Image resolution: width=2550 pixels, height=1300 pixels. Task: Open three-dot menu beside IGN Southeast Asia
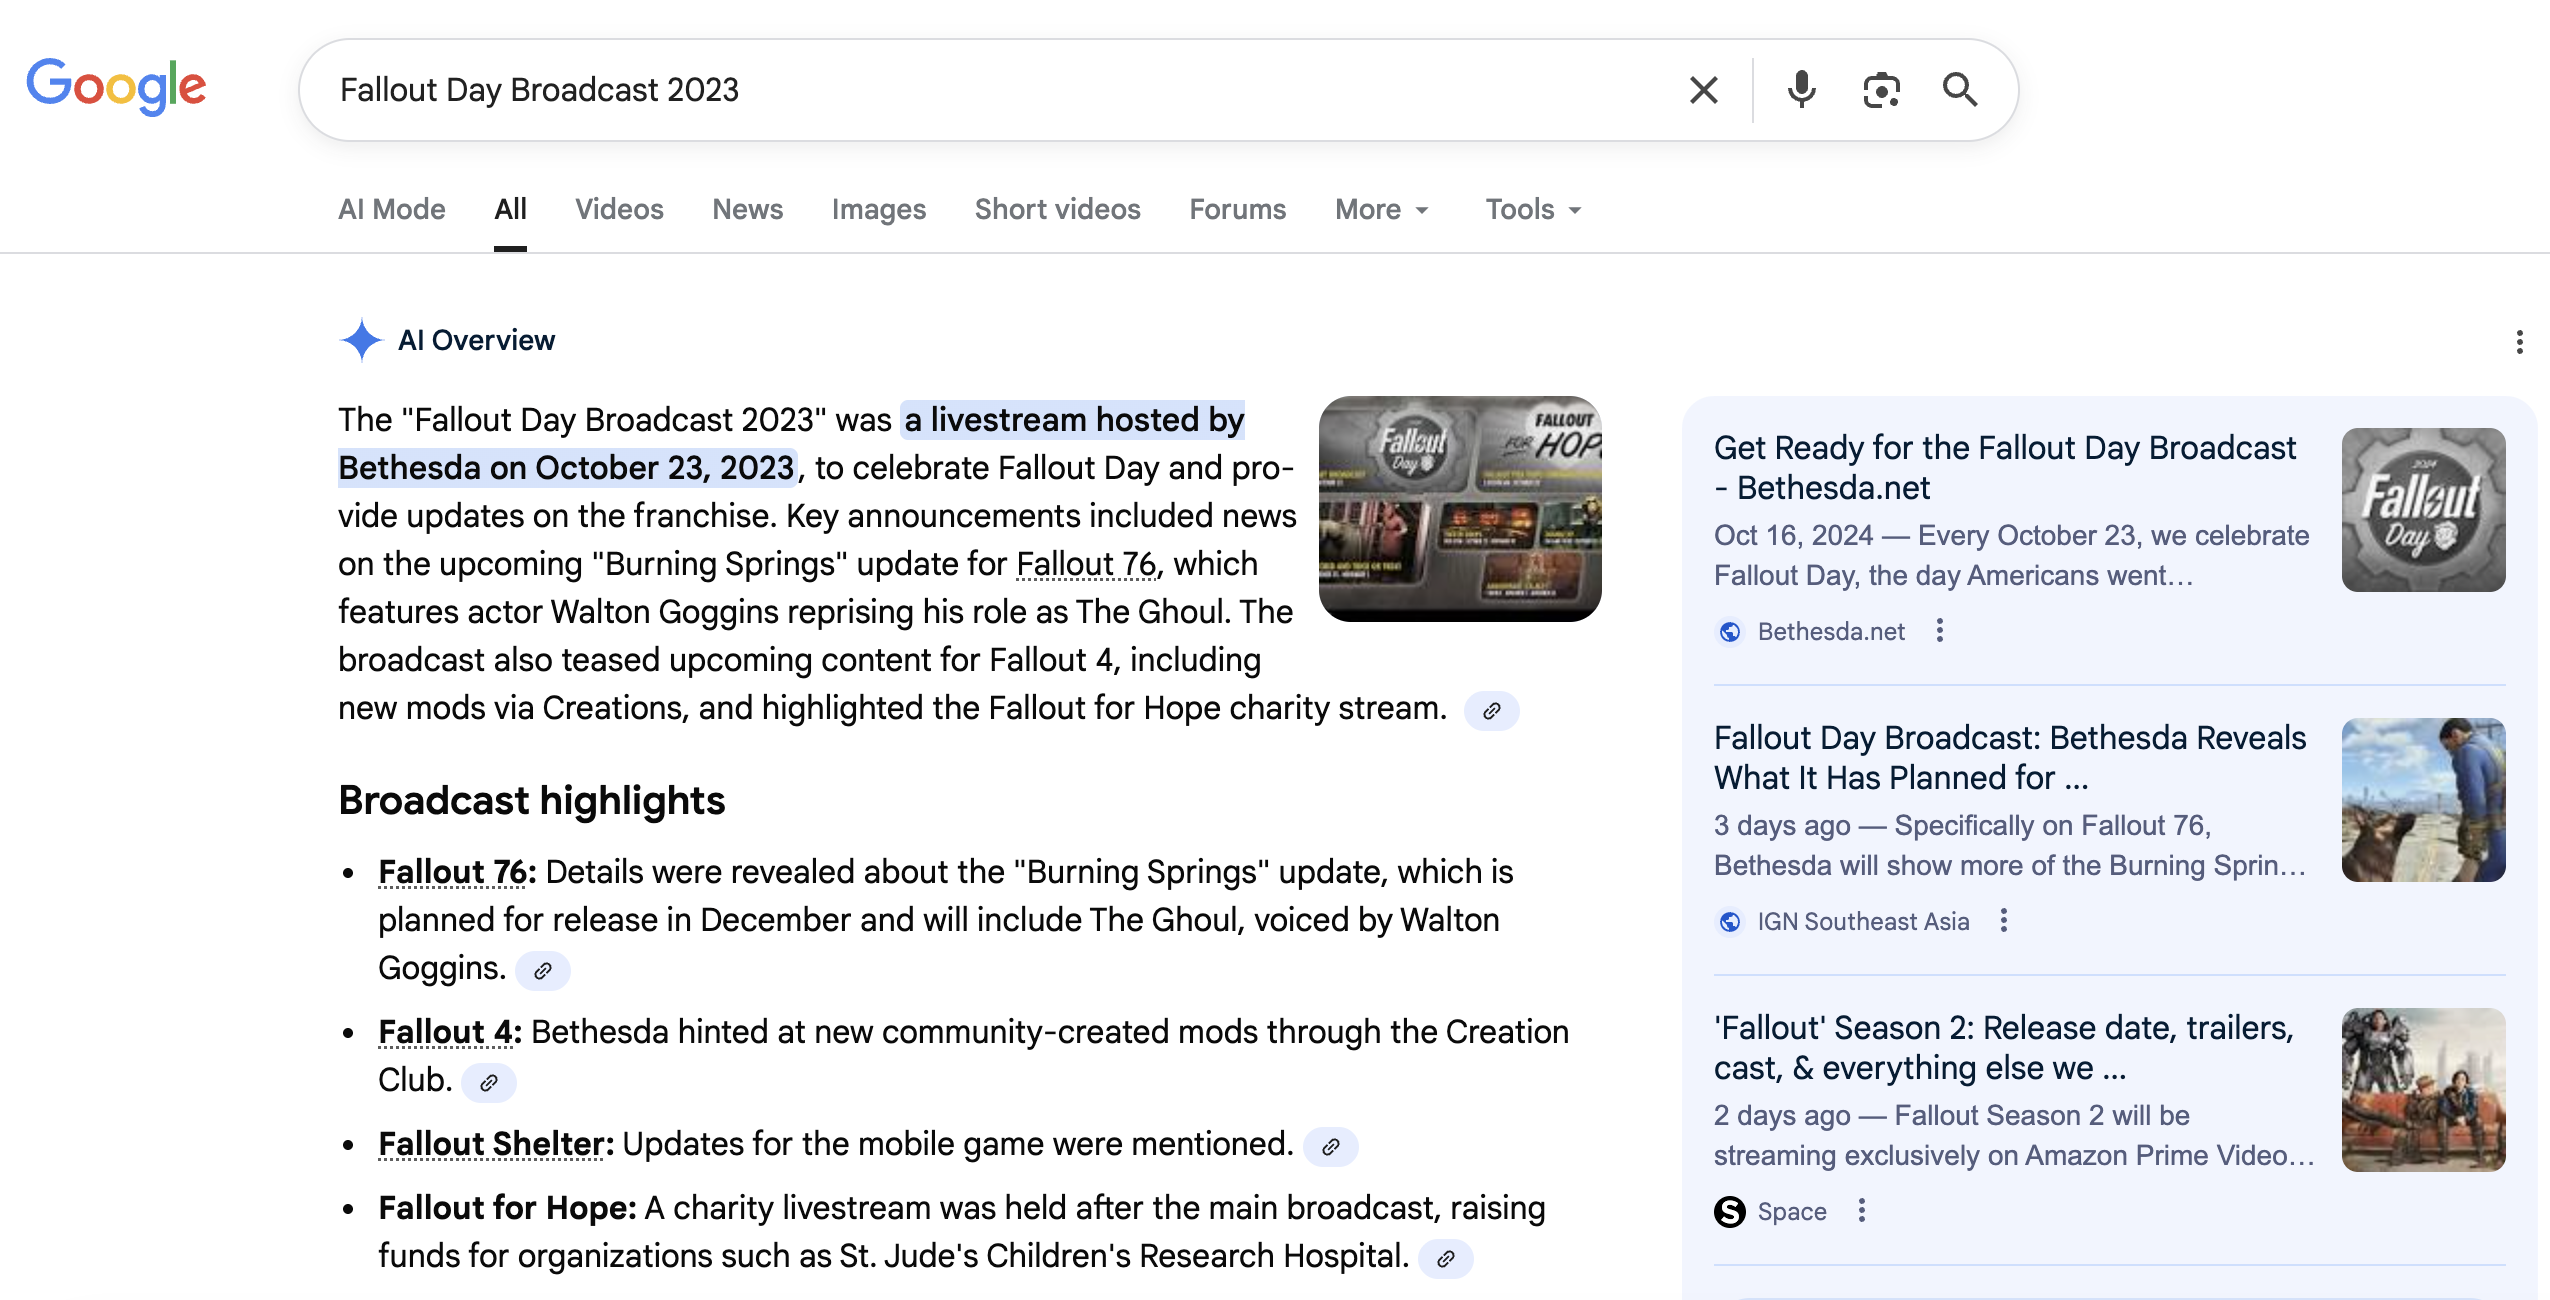[x=2004, y=921]
